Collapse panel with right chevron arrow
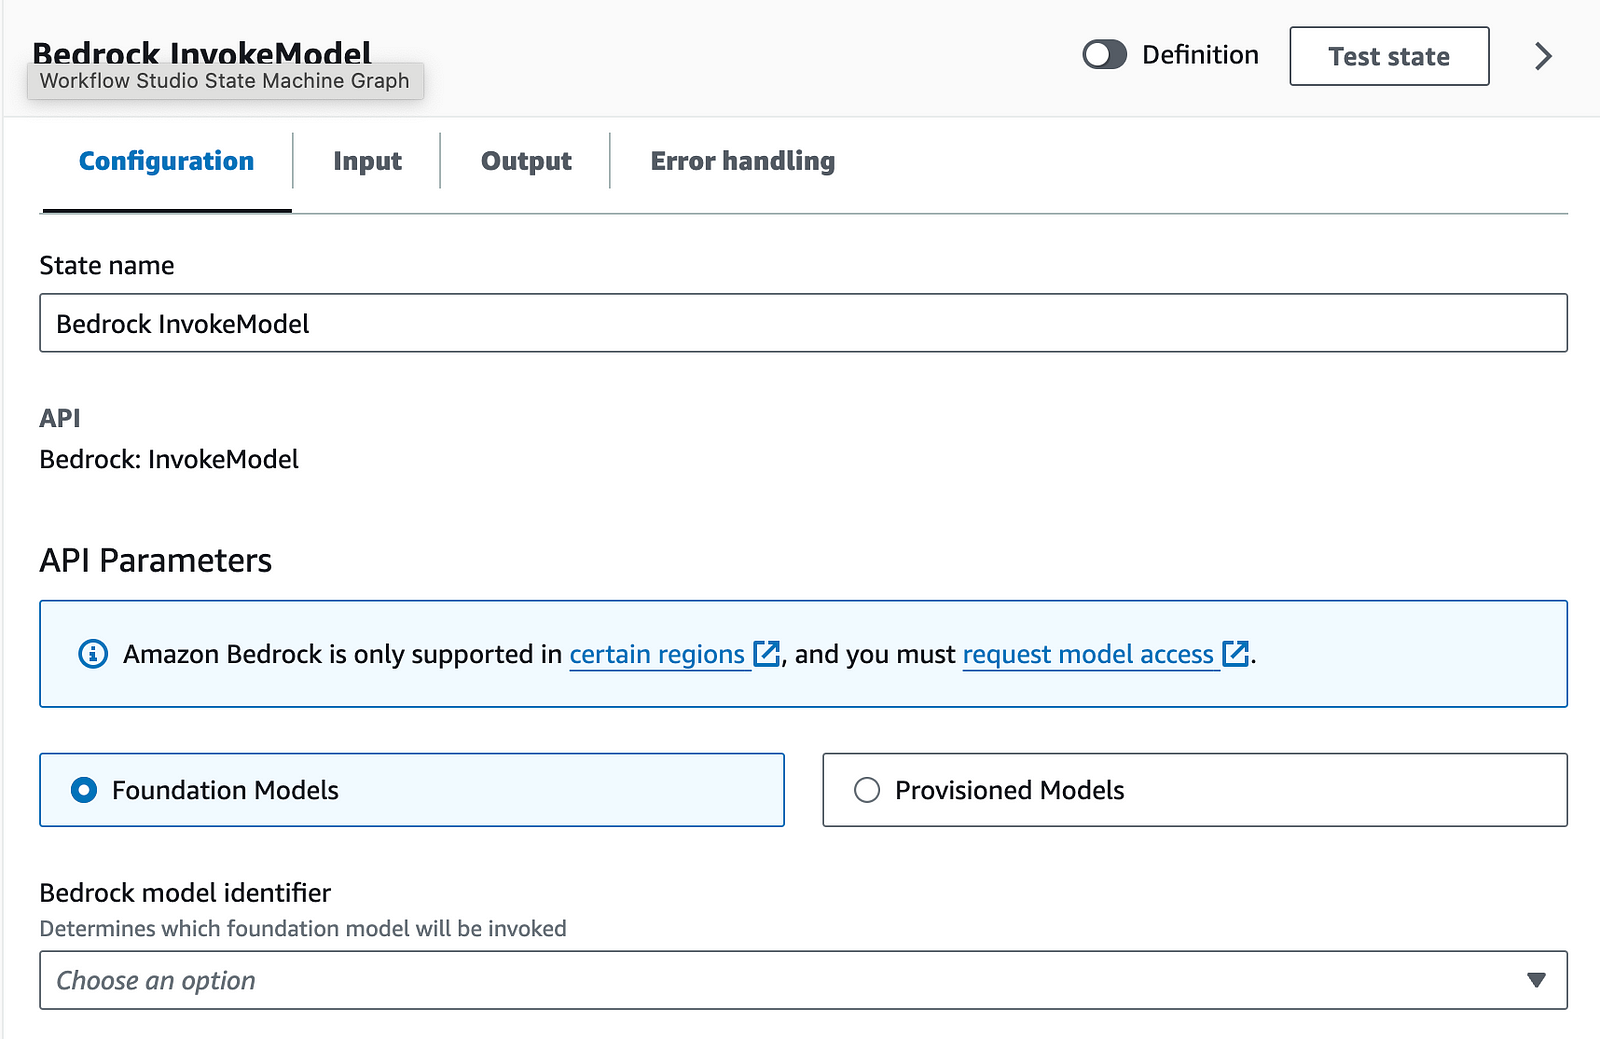 click(1543, 56)
